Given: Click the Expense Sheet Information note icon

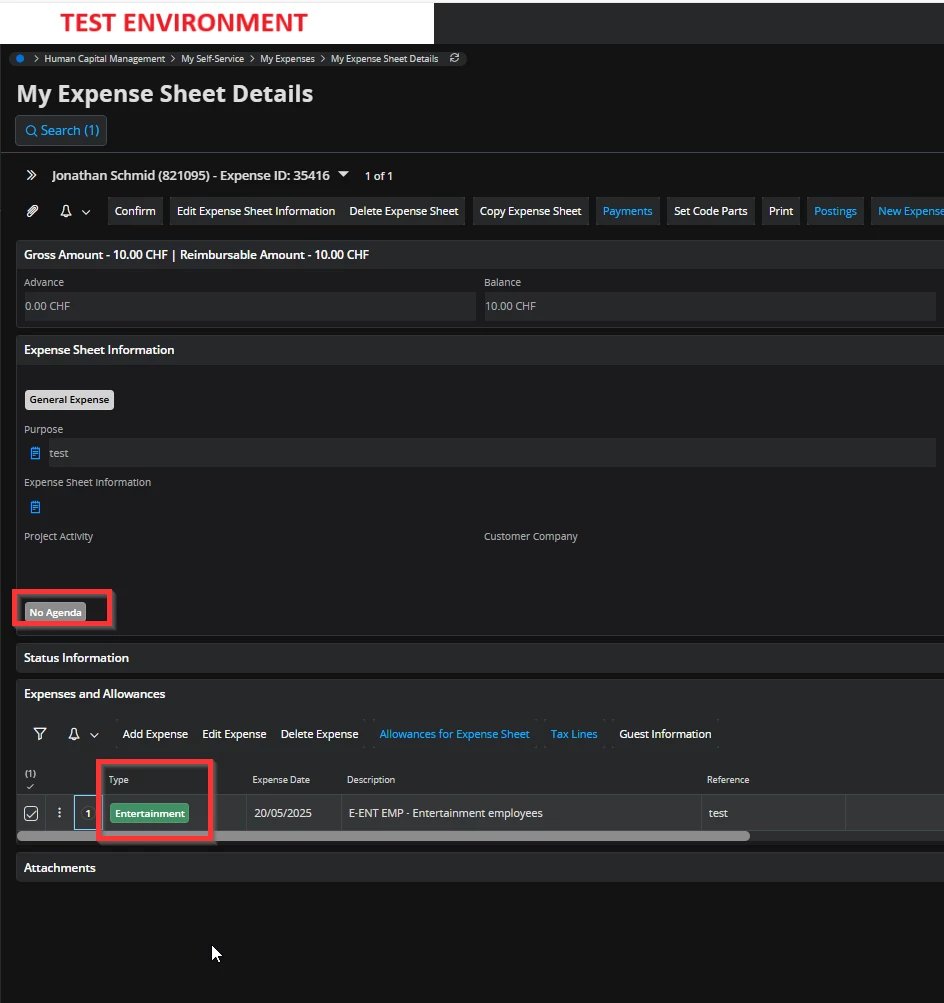Looking at the screenshot, I should [x=36, y=507].
